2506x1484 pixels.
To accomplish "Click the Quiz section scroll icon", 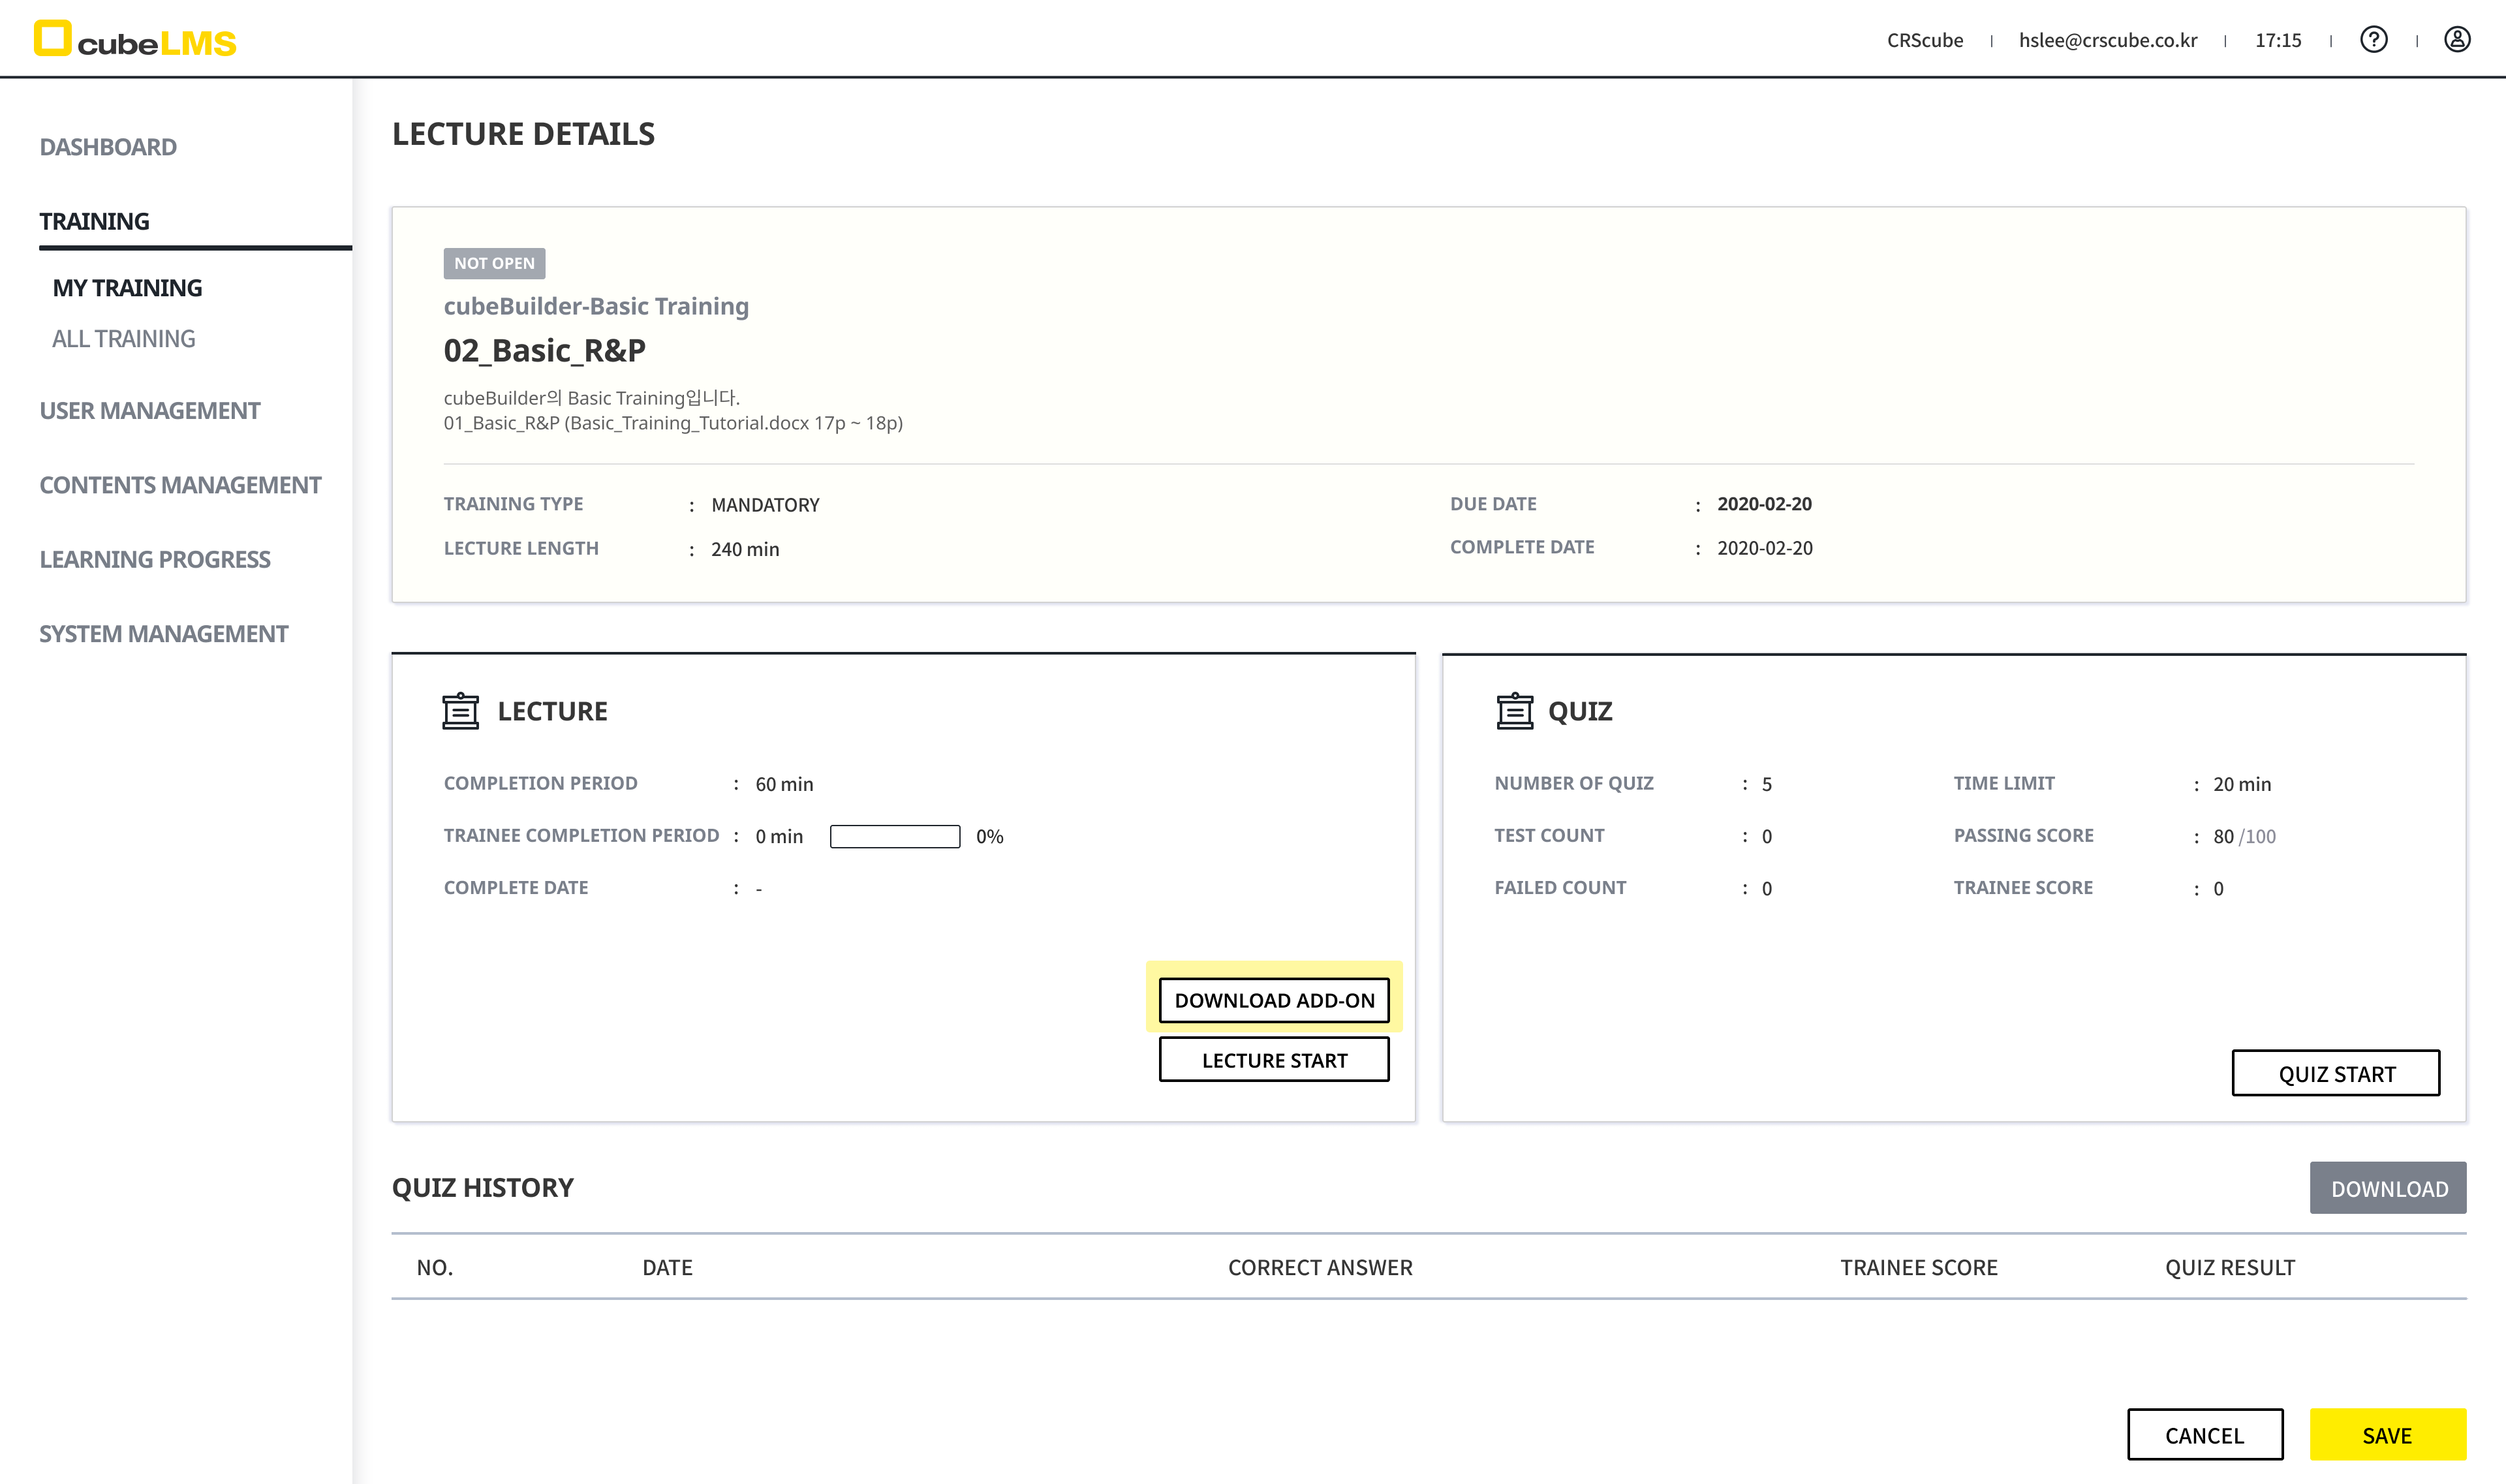I will pyautogui.click(x=1514, y=711).
